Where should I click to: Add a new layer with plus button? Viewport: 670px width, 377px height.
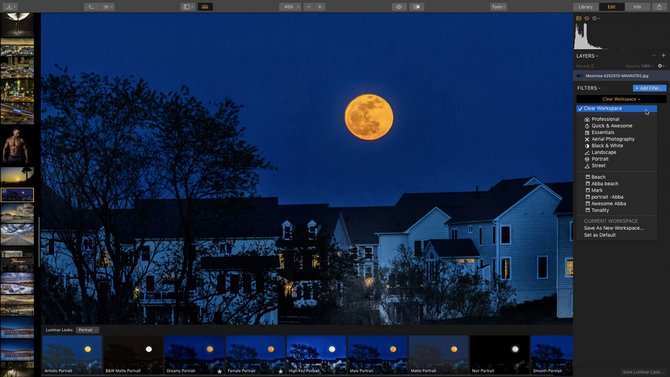click(664, 56)
